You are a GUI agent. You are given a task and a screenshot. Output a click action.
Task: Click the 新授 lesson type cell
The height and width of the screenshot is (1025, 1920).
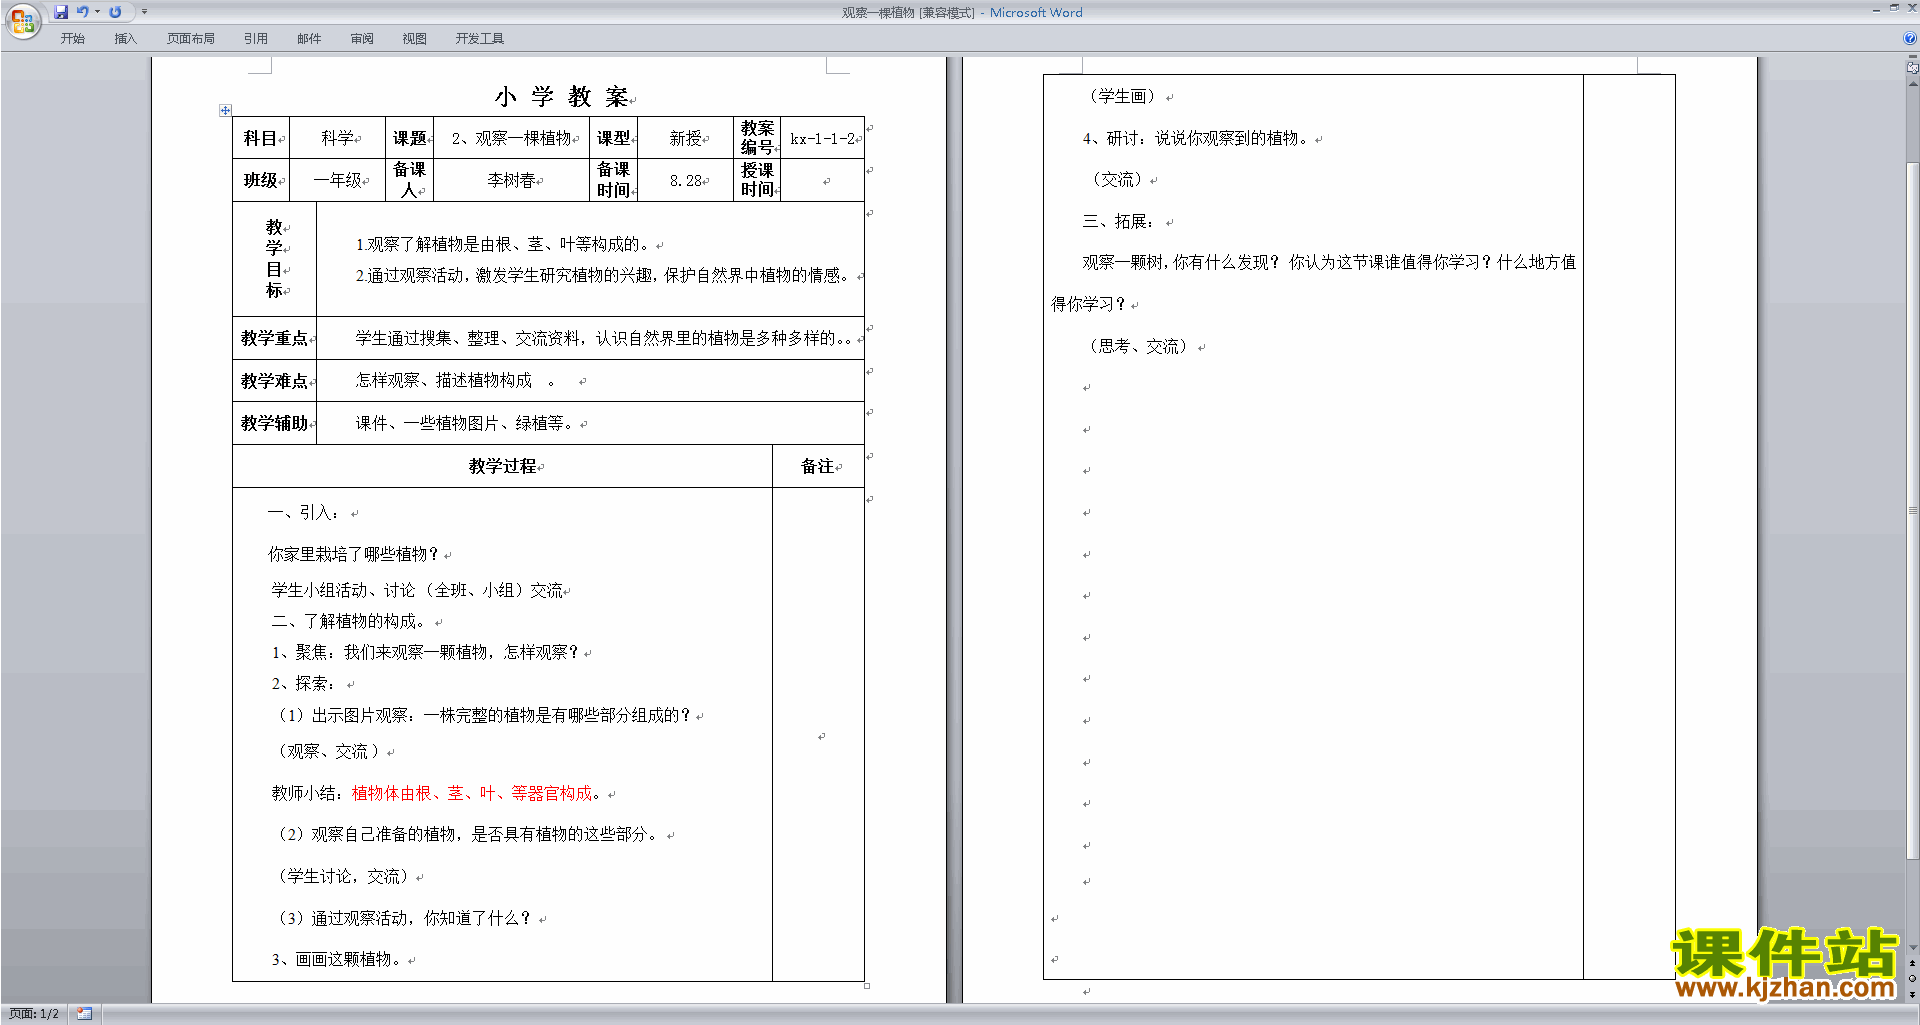click(x=685, y=138)
